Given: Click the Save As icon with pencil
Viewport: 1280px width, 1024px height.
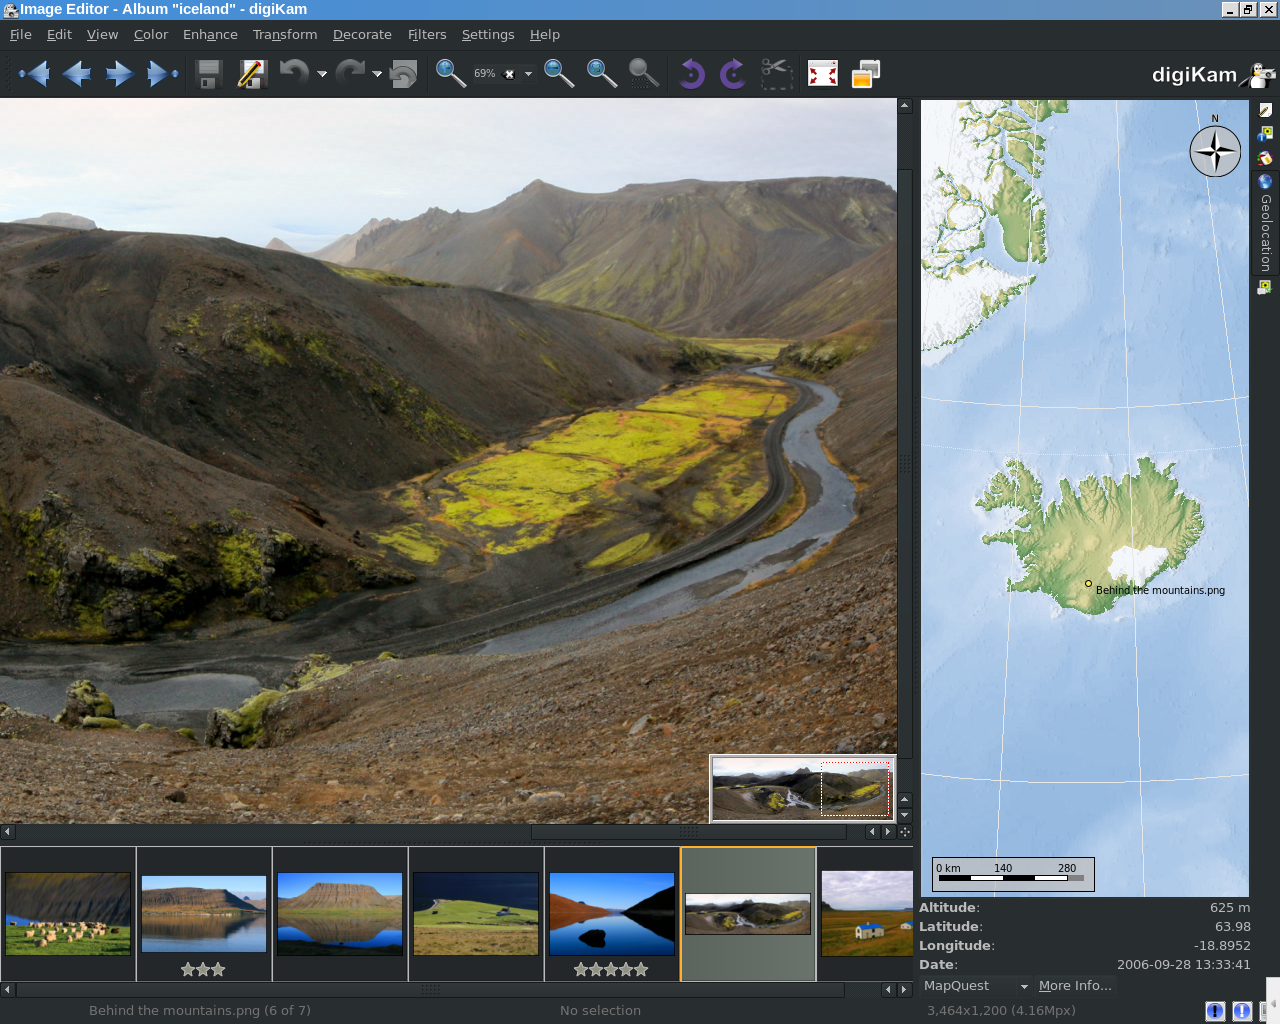Looking at the screenshot, I should [251, 74].
